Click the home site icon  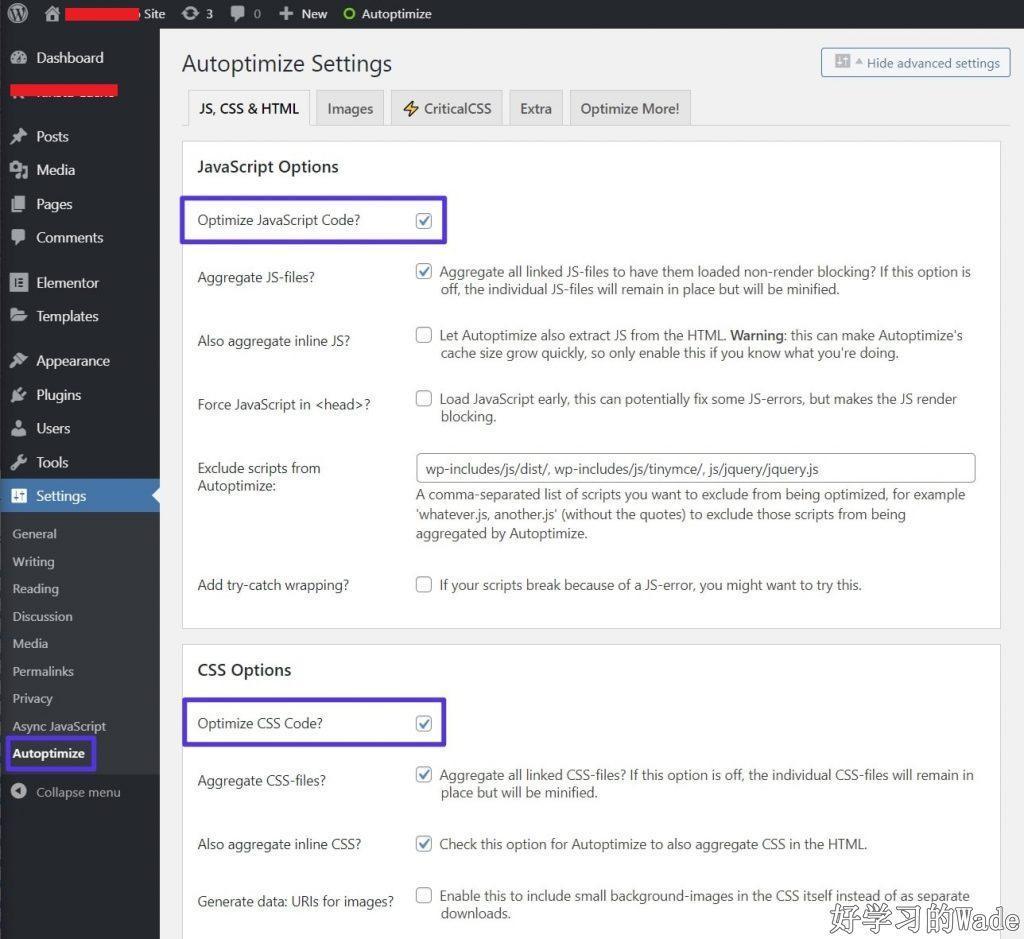tap(52, 14)
